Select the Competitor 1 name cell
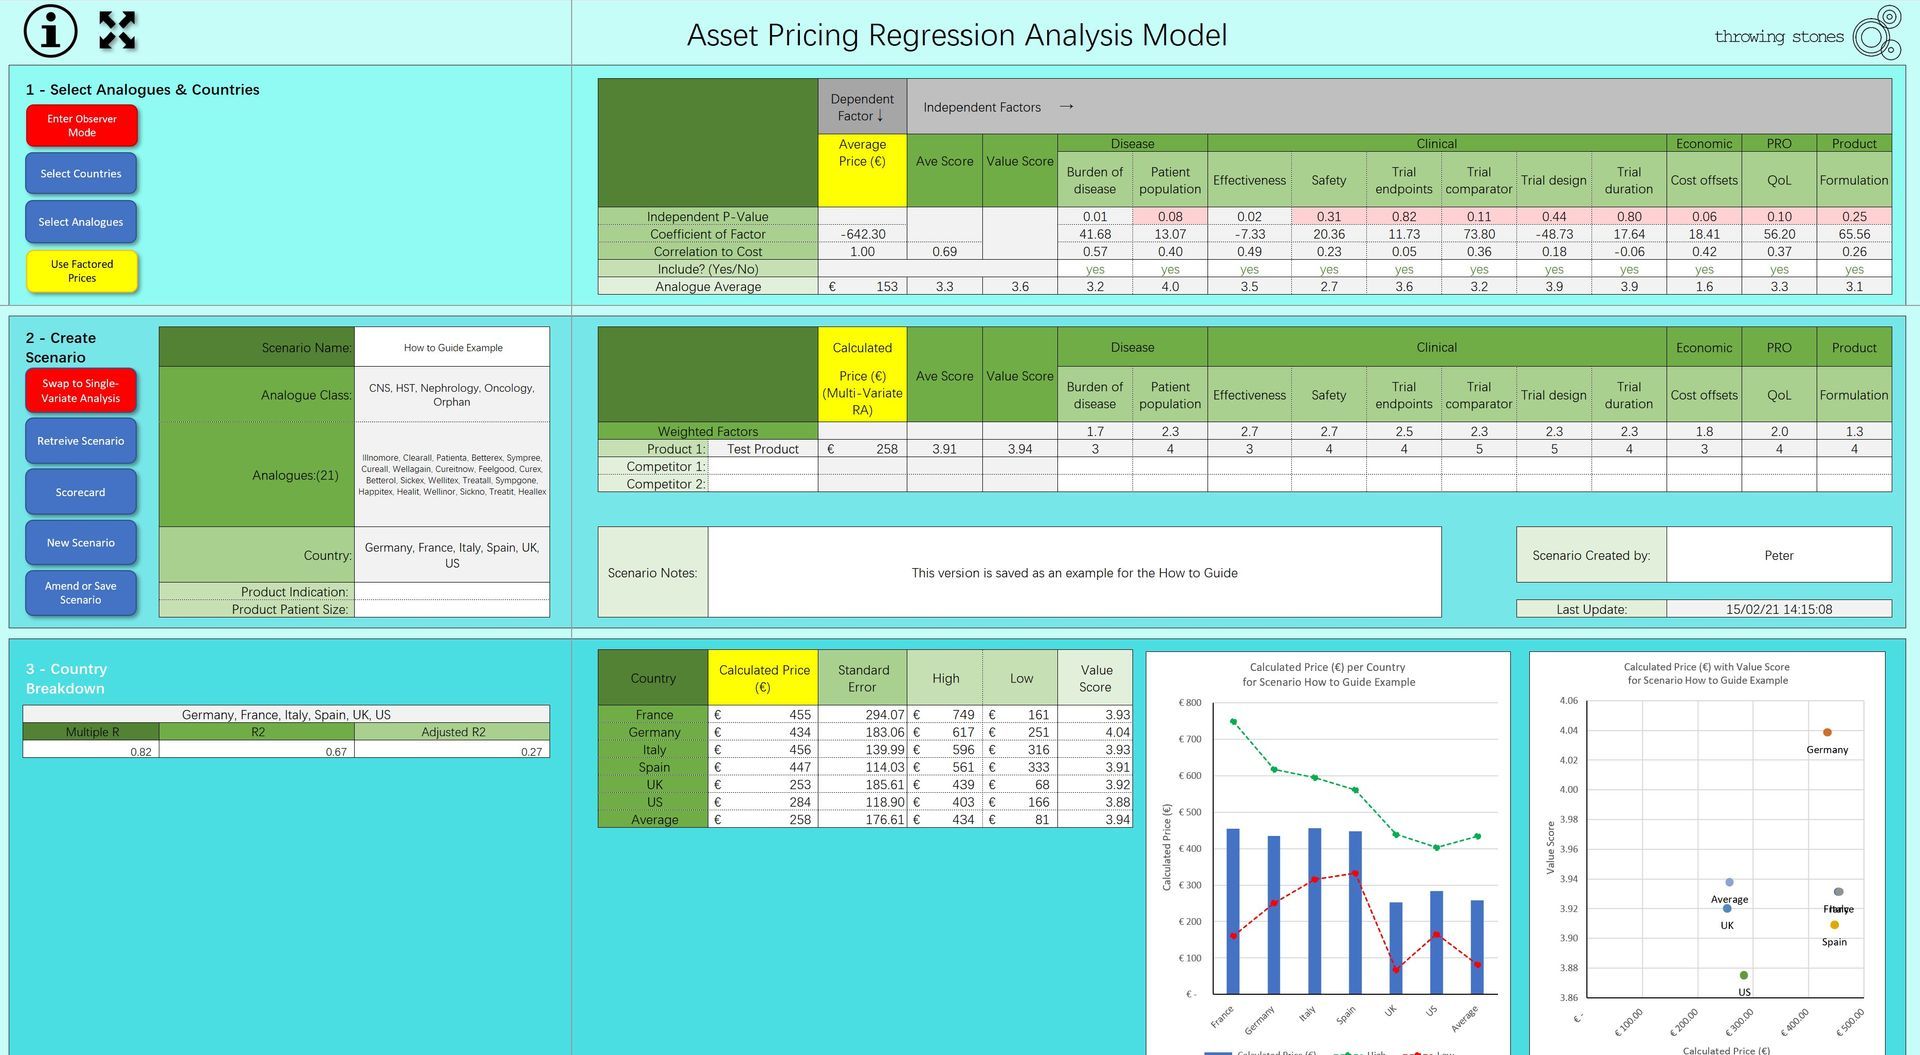 (x=762, y=466)
